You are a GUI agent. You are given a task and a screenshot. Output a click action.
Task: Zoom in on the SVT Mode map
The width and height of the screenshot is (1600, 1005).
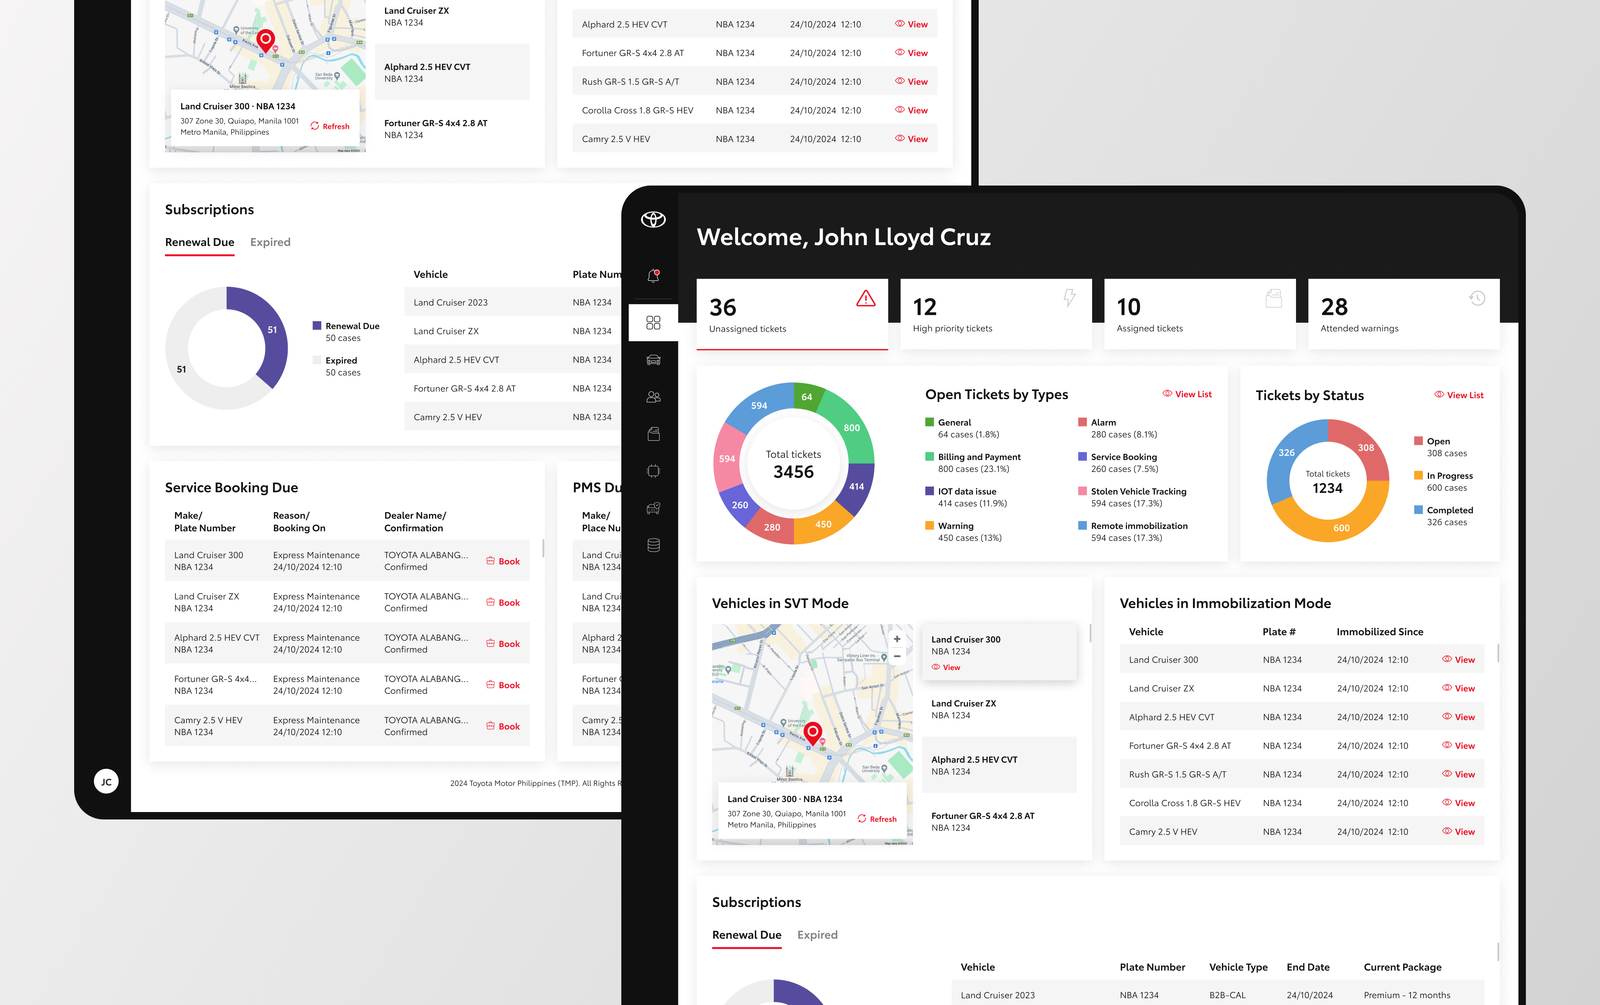(897, 639)
